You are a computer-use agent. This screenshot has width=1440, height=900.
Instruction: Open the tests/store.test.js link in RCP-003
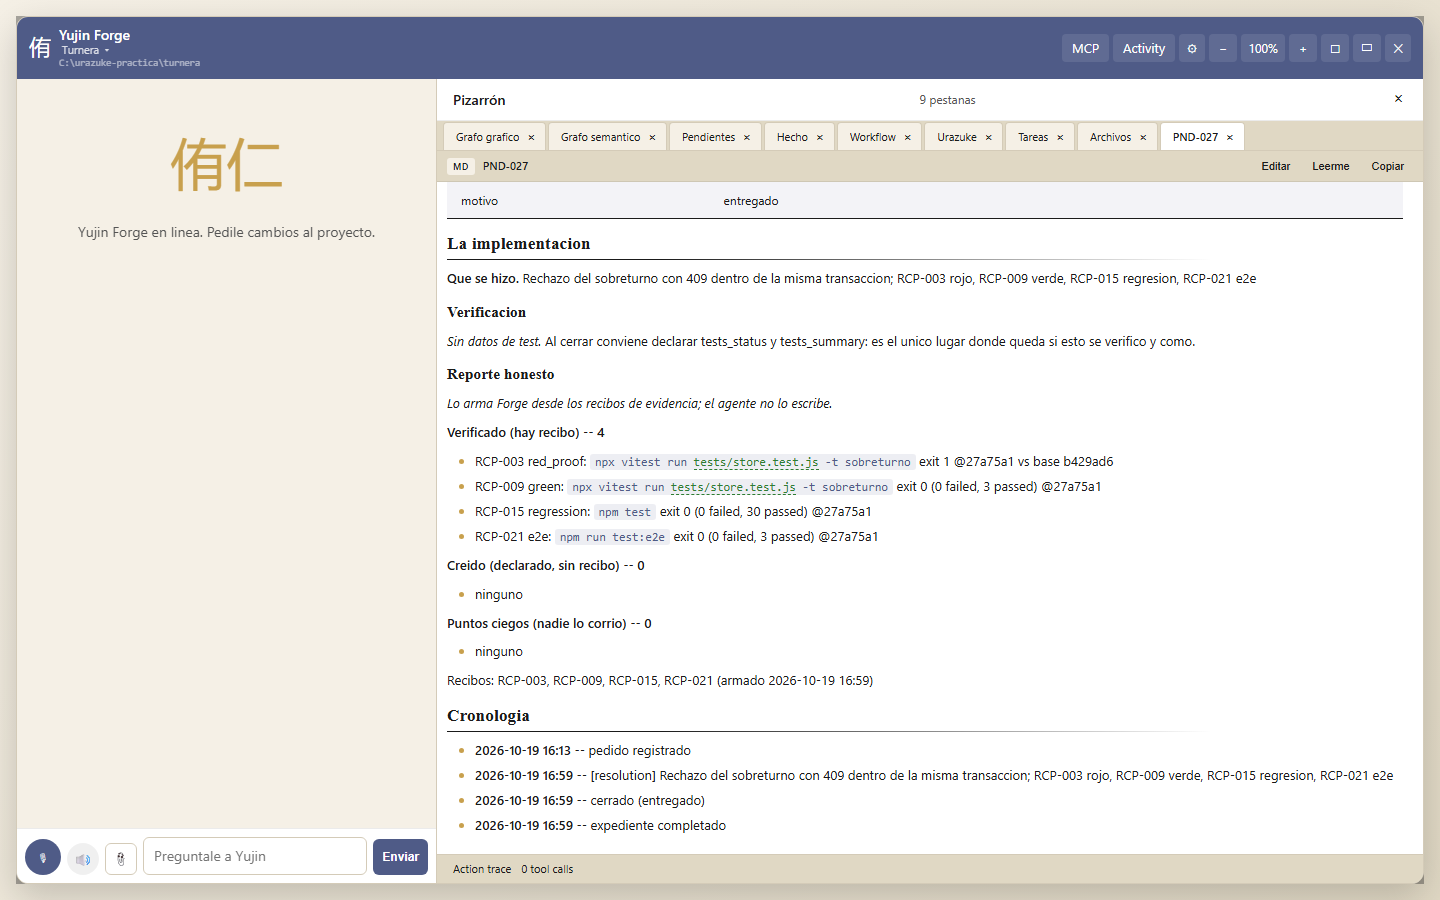coord(756,462)
